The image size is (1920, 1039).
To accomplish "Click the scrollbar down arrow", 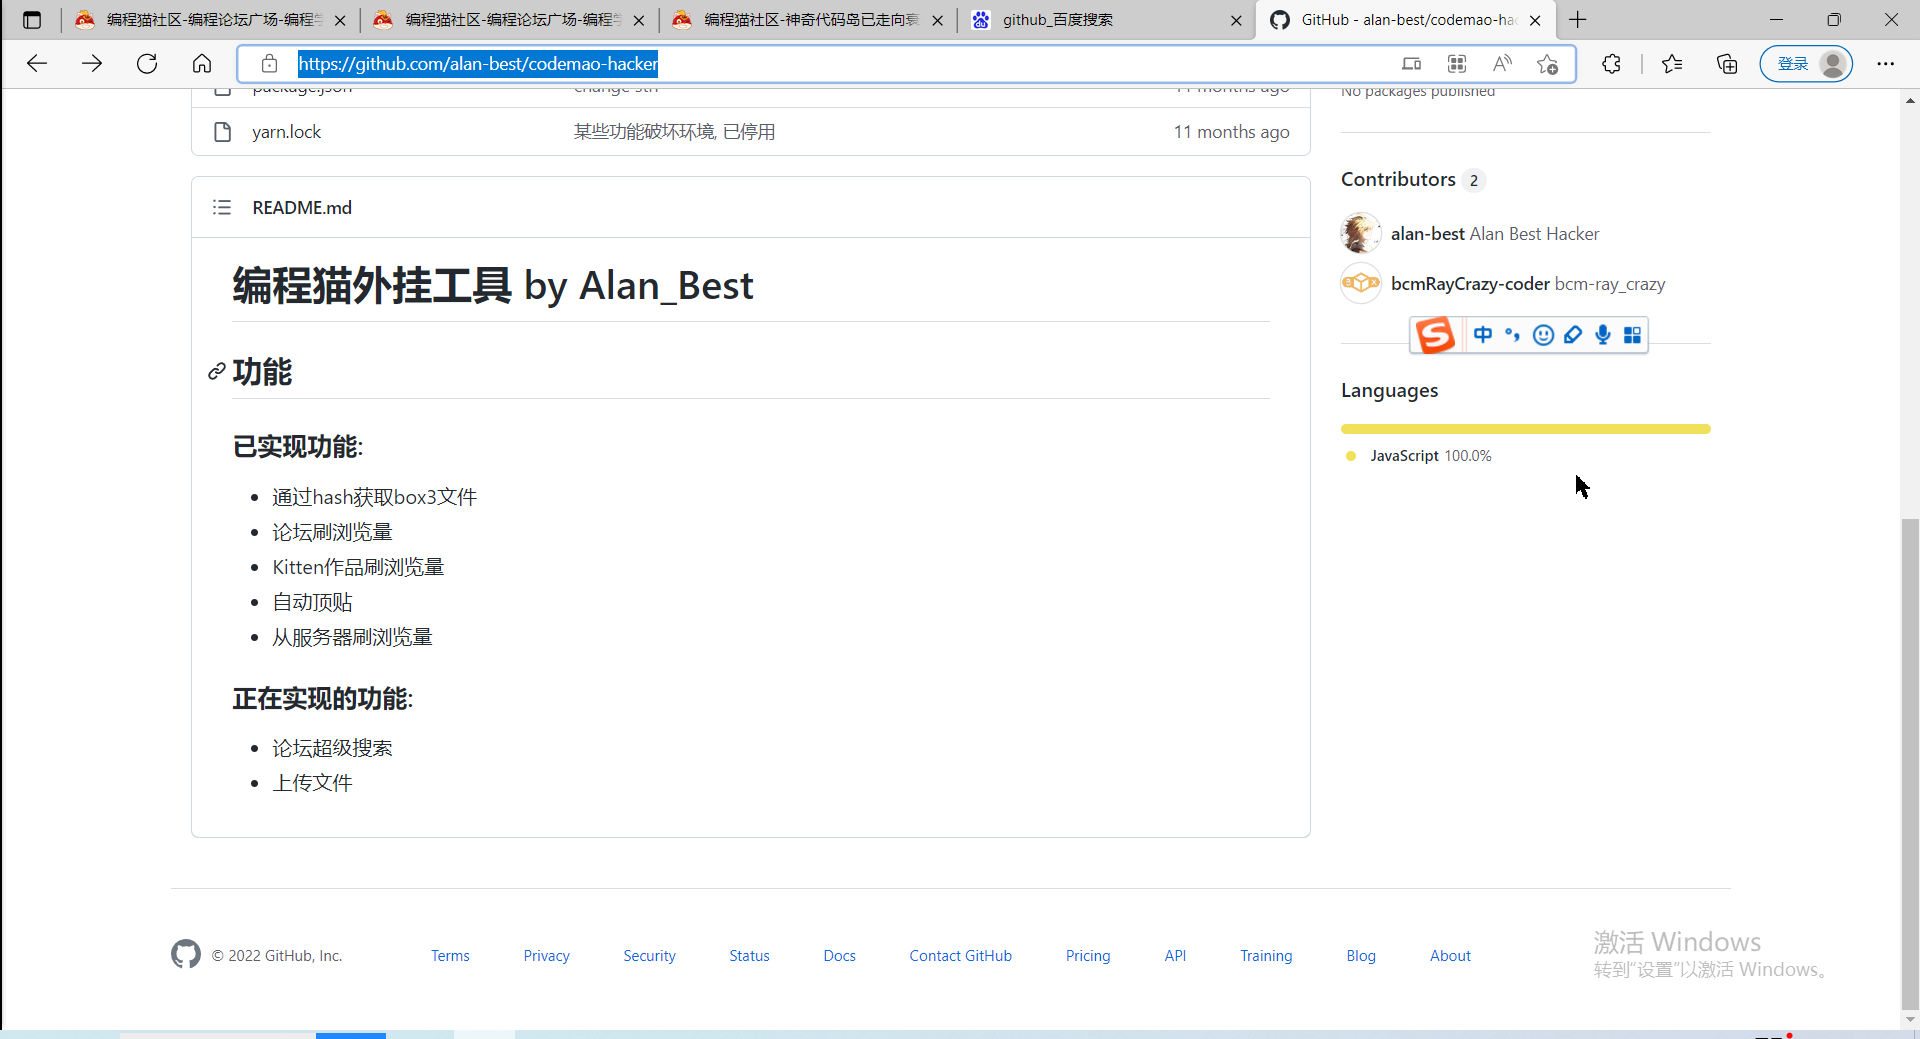I will coord(1910,1019).
